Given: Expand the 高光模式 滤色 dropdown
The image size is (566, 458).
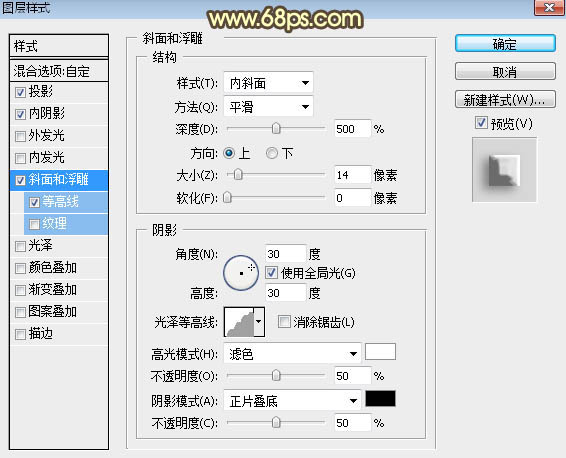Looking at the screenshot, I should (x=292, y=354).
